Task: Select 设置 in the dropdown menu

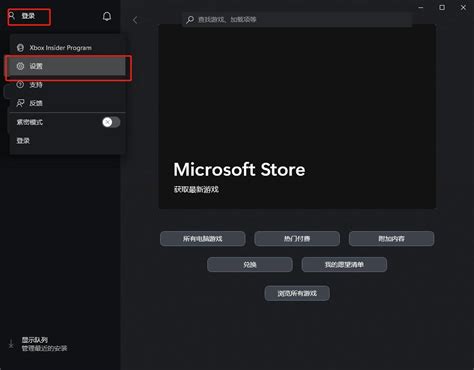Action: point(67,66)
